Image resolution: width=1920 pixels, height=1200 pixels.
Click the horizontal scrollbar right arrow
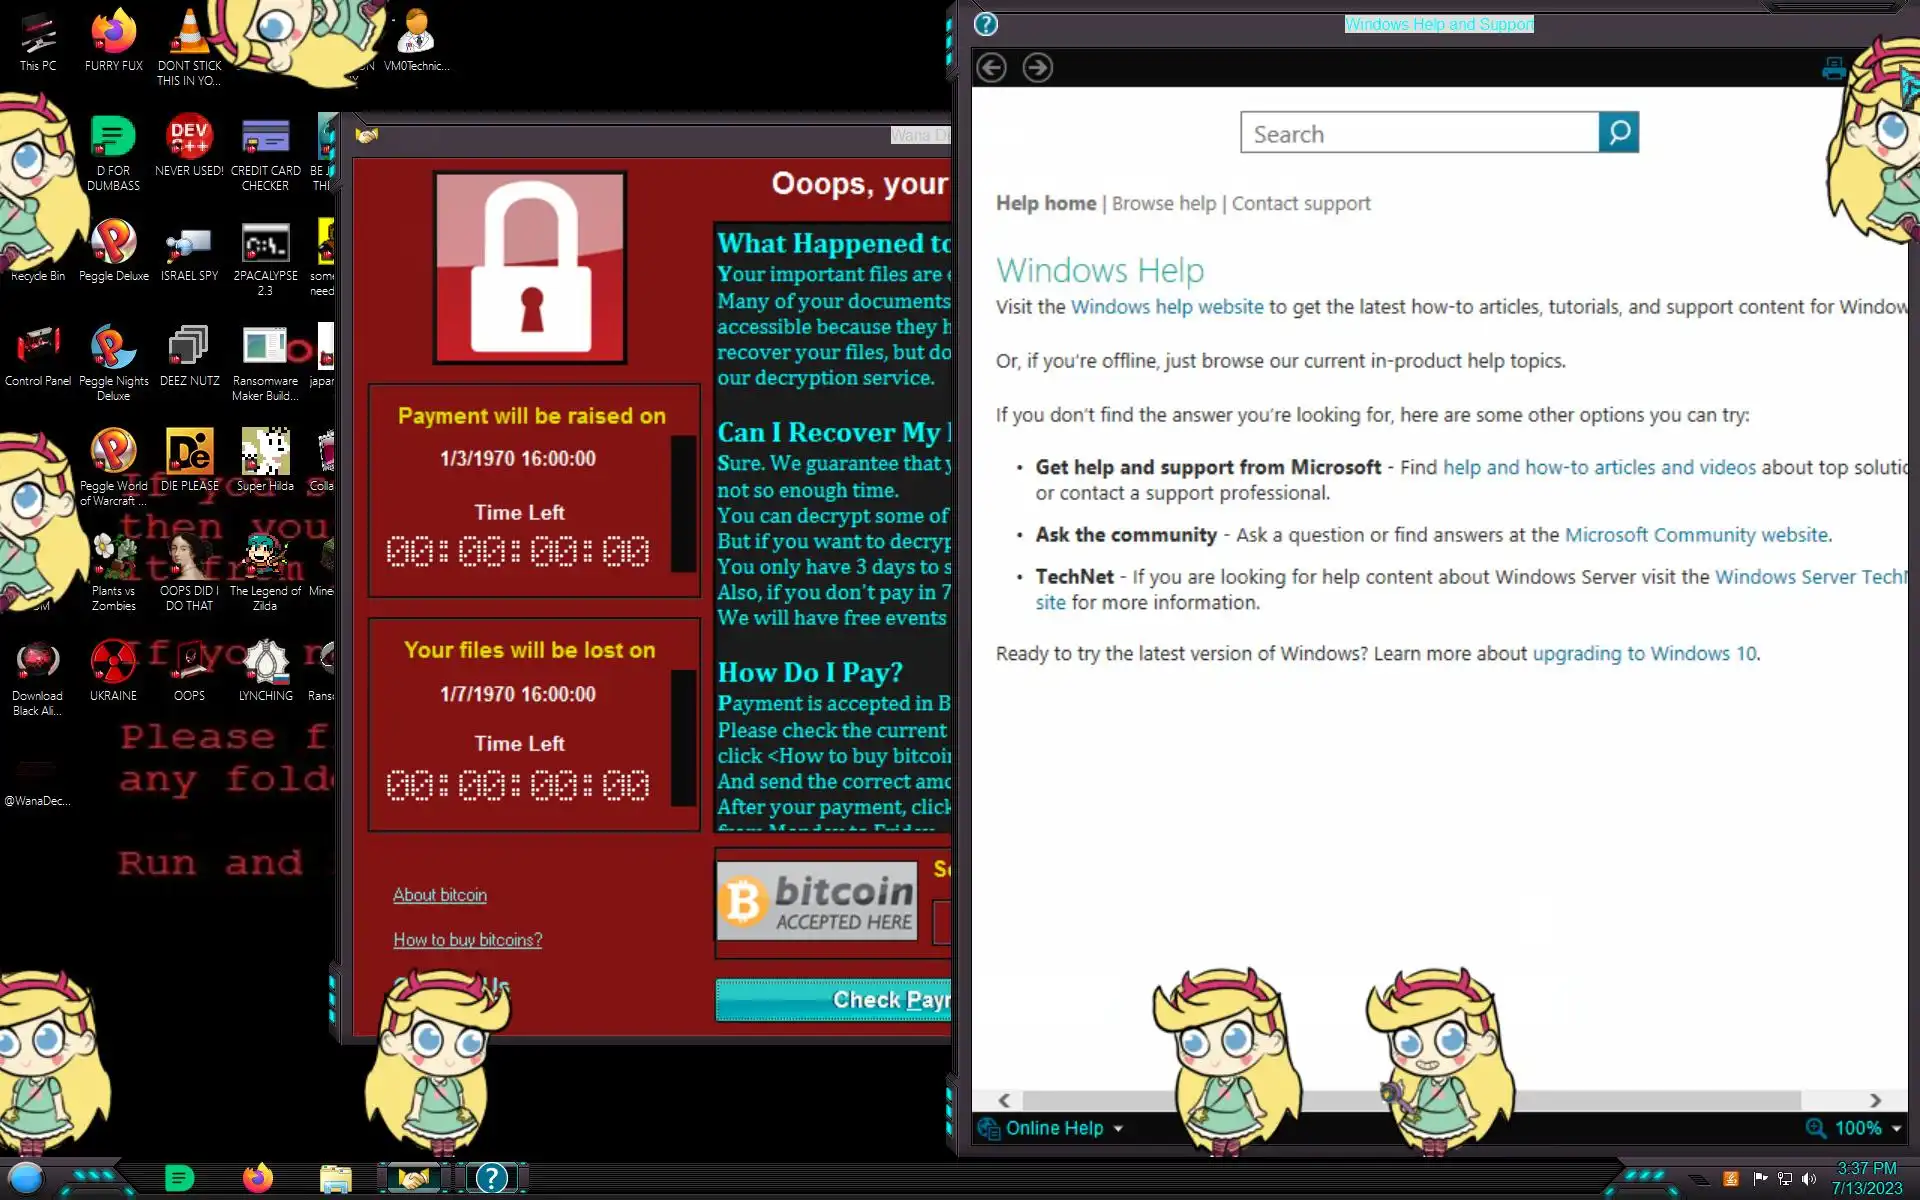(x=1875, y=1100)
